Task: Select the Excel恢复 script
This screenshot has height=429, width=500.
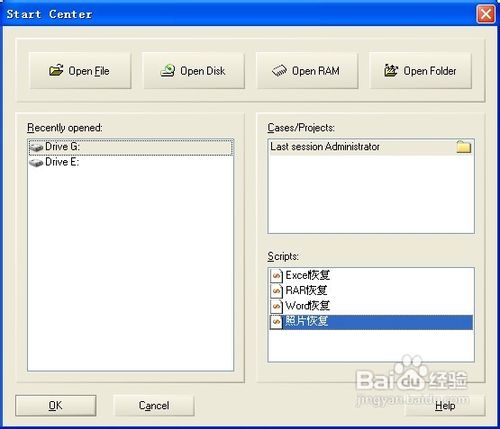Action: [x=371, y=275]
